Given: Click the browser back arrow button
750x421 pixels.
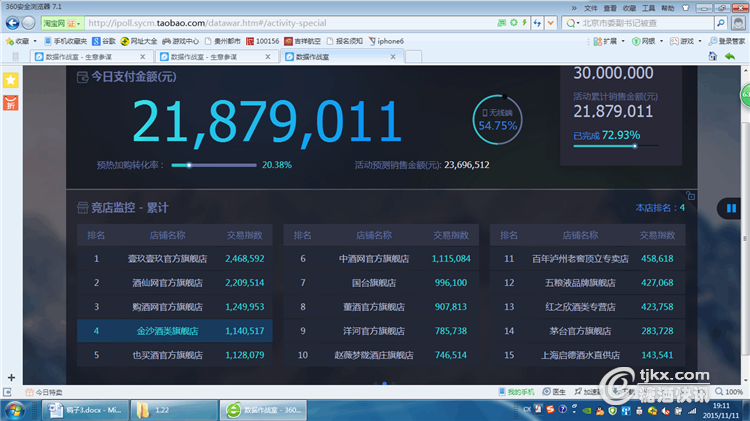Looking at the screenshot, I should (x=12, y=23).
